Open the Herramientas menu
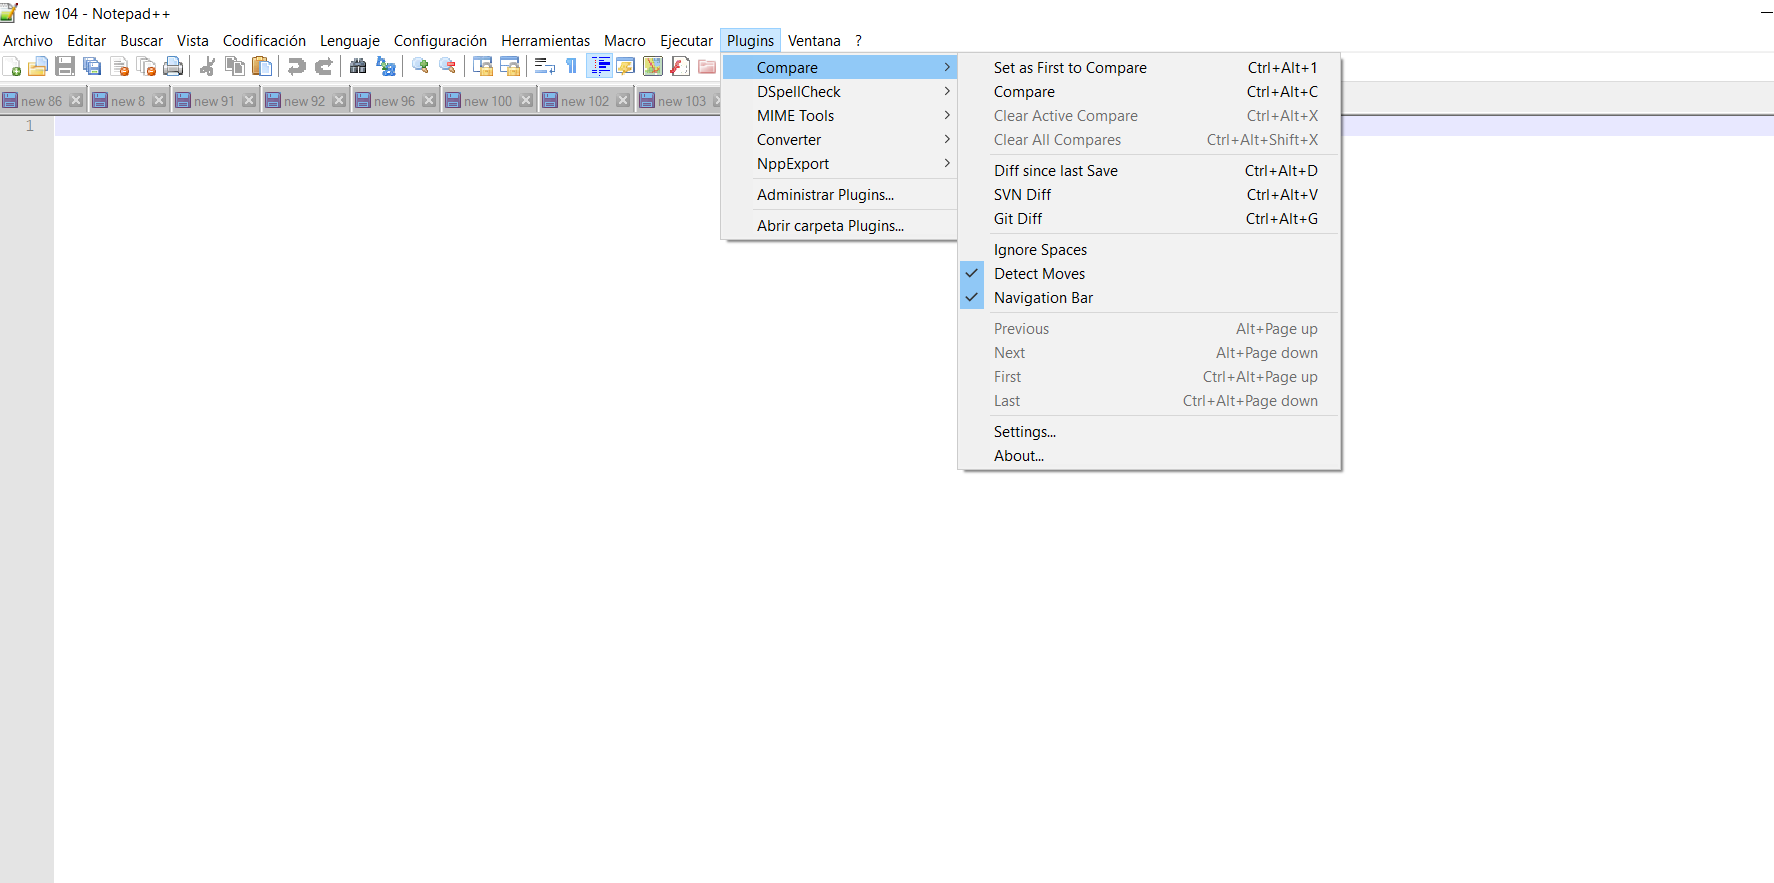This screenshot has width=1774, height=883. pyautogui.click(x=545, y=41)
